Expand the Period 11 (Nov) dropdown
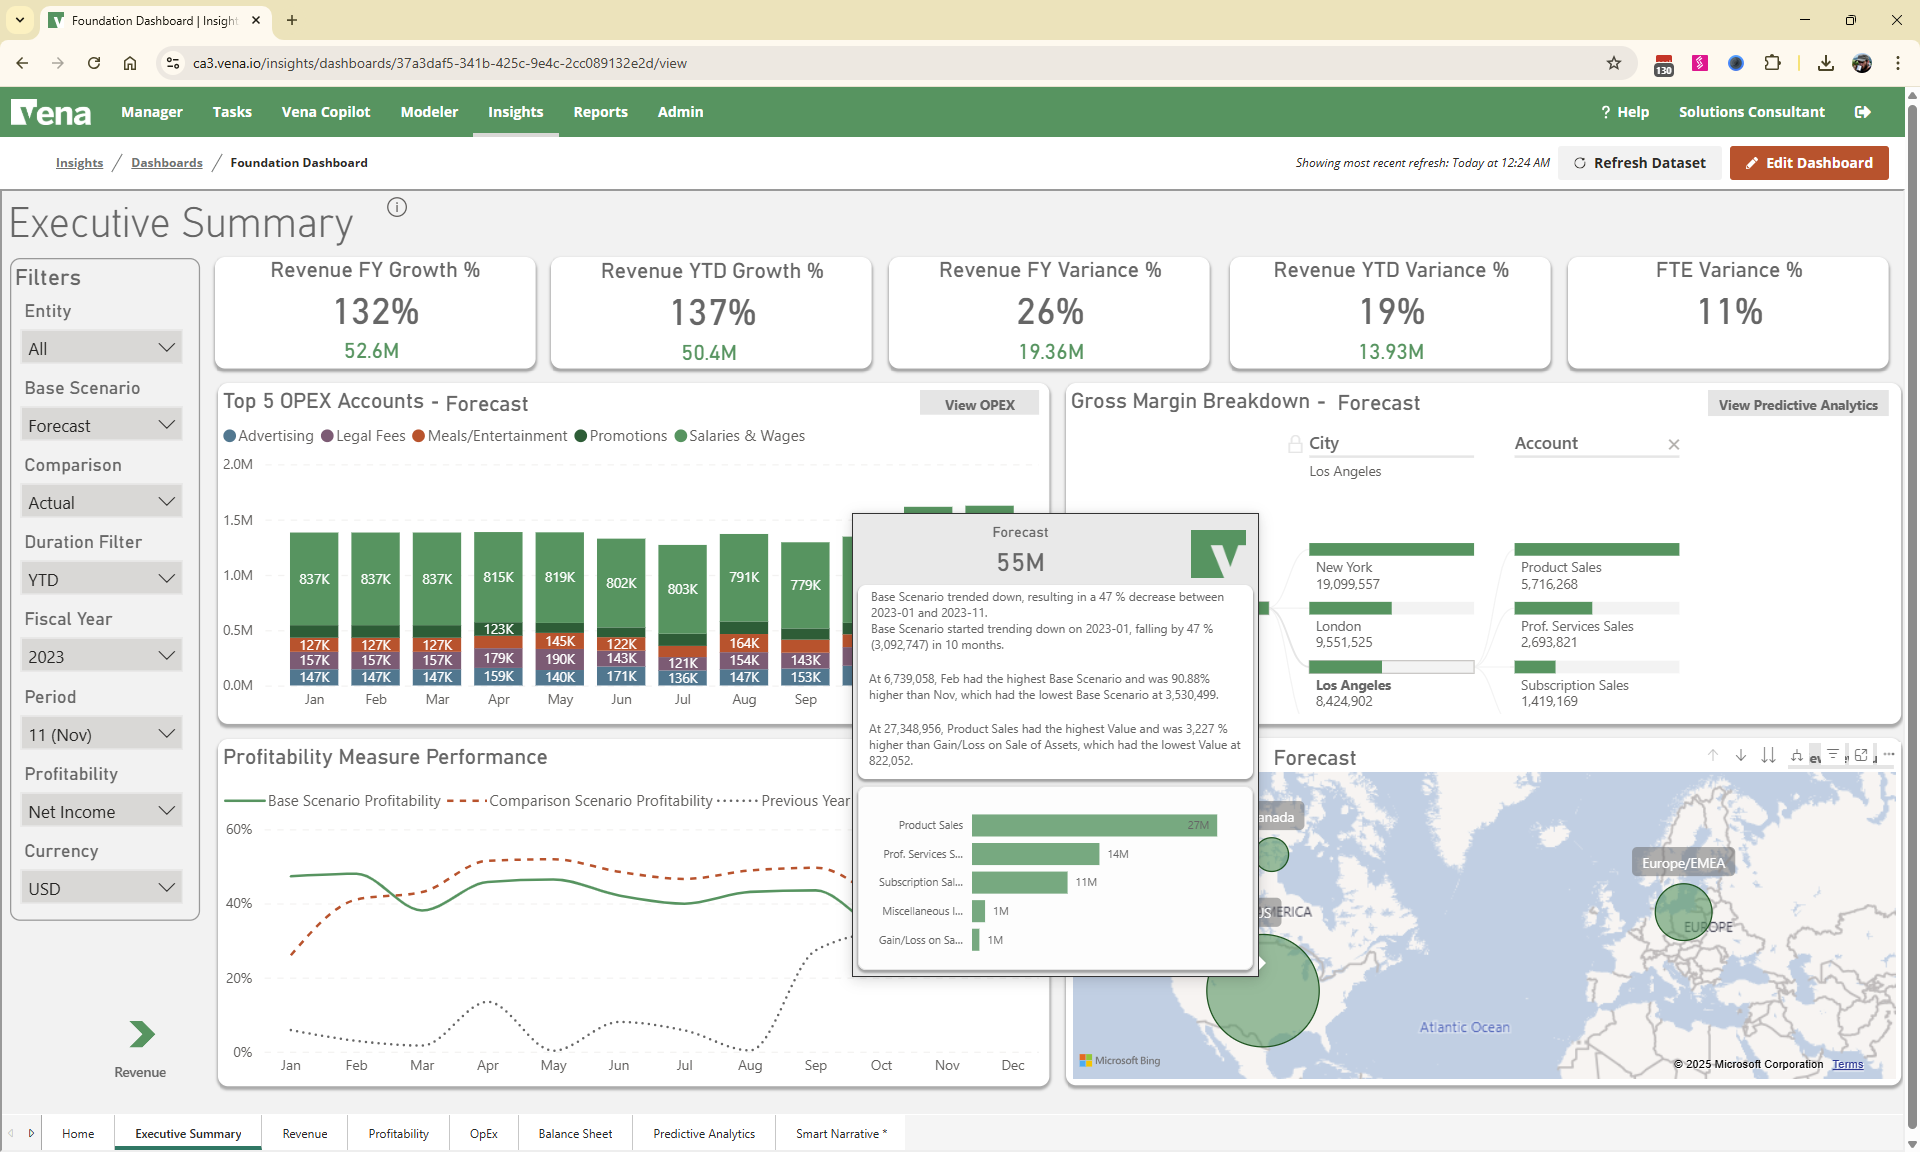 coord(101,733)
